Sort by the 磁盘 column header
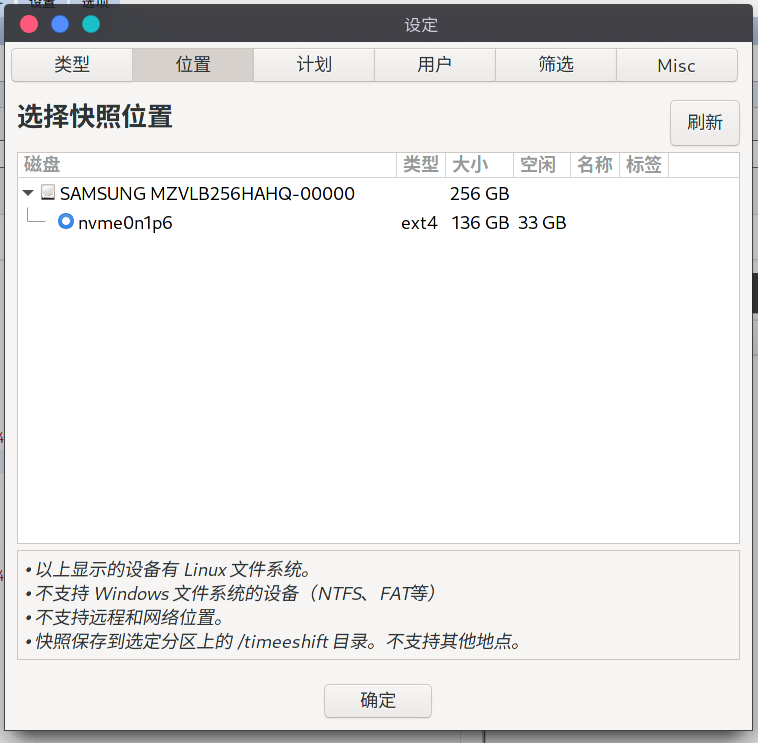The image size is (758, 743). point(207,165)
